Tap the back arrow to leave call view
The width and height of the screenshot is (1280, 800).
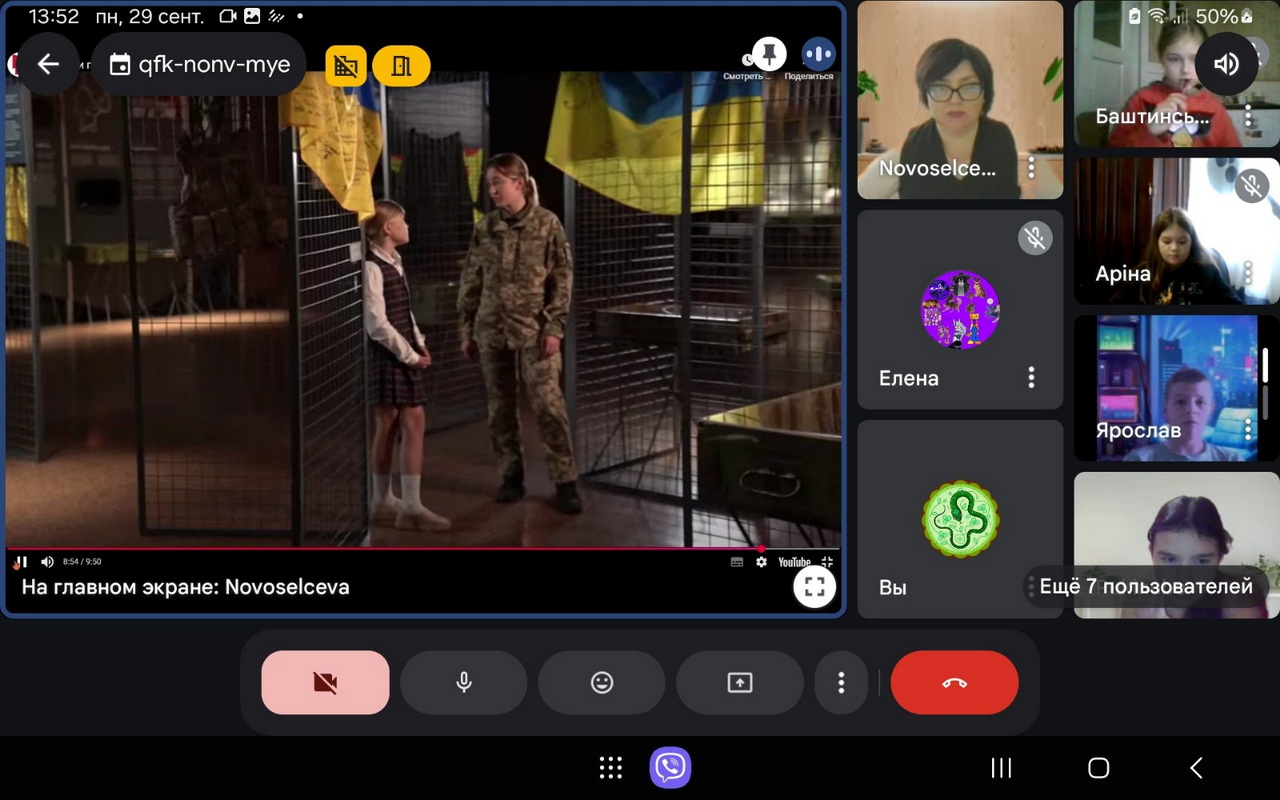[48, 65]
